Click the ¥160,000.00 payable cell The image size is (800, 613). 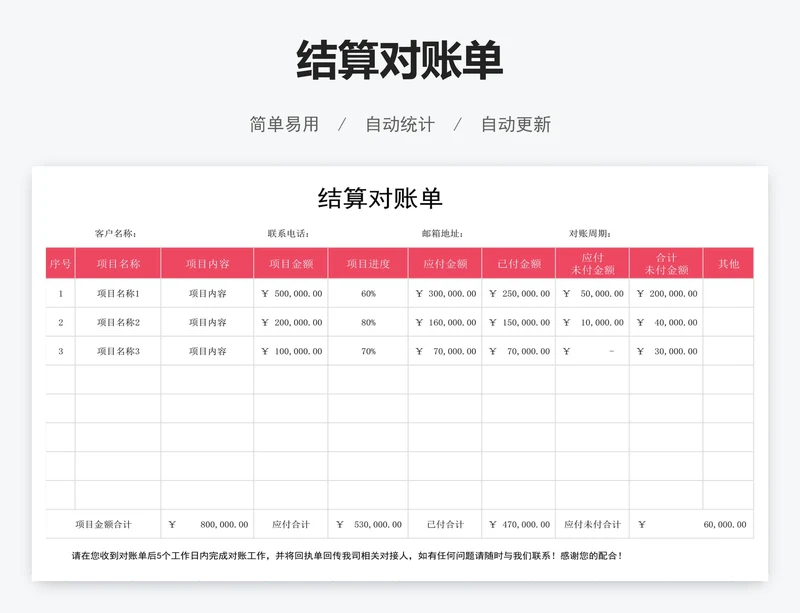pyautogui.click(x=445, y=322)
